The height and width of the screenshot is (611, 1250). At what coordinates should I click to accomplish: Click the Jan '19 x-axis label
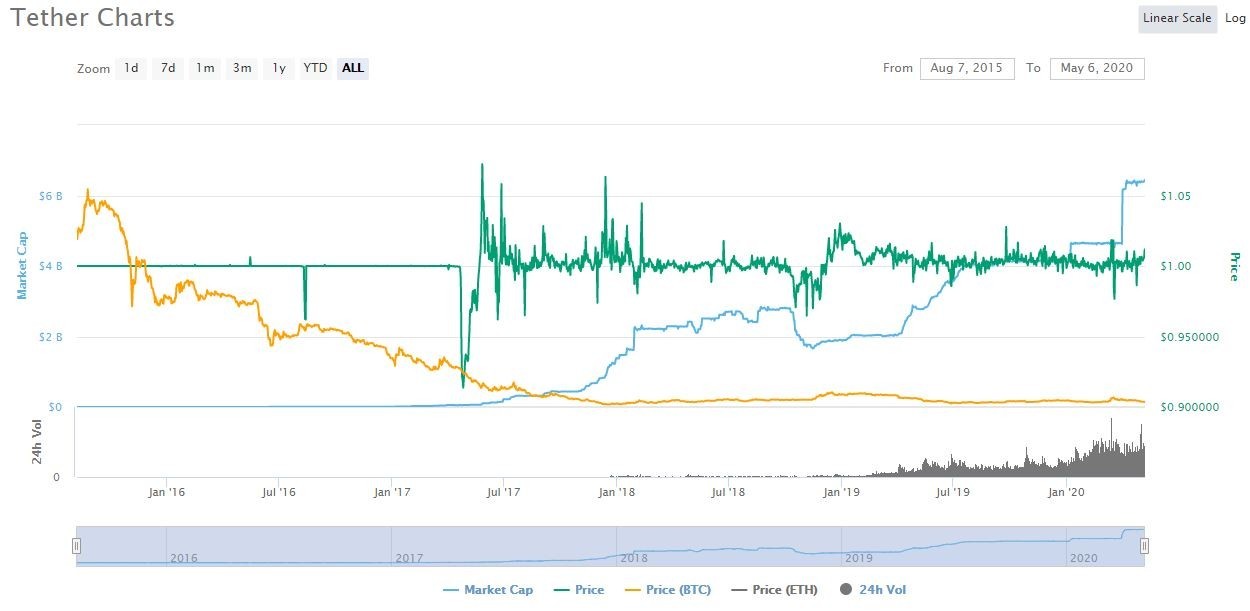click(842, 491)
